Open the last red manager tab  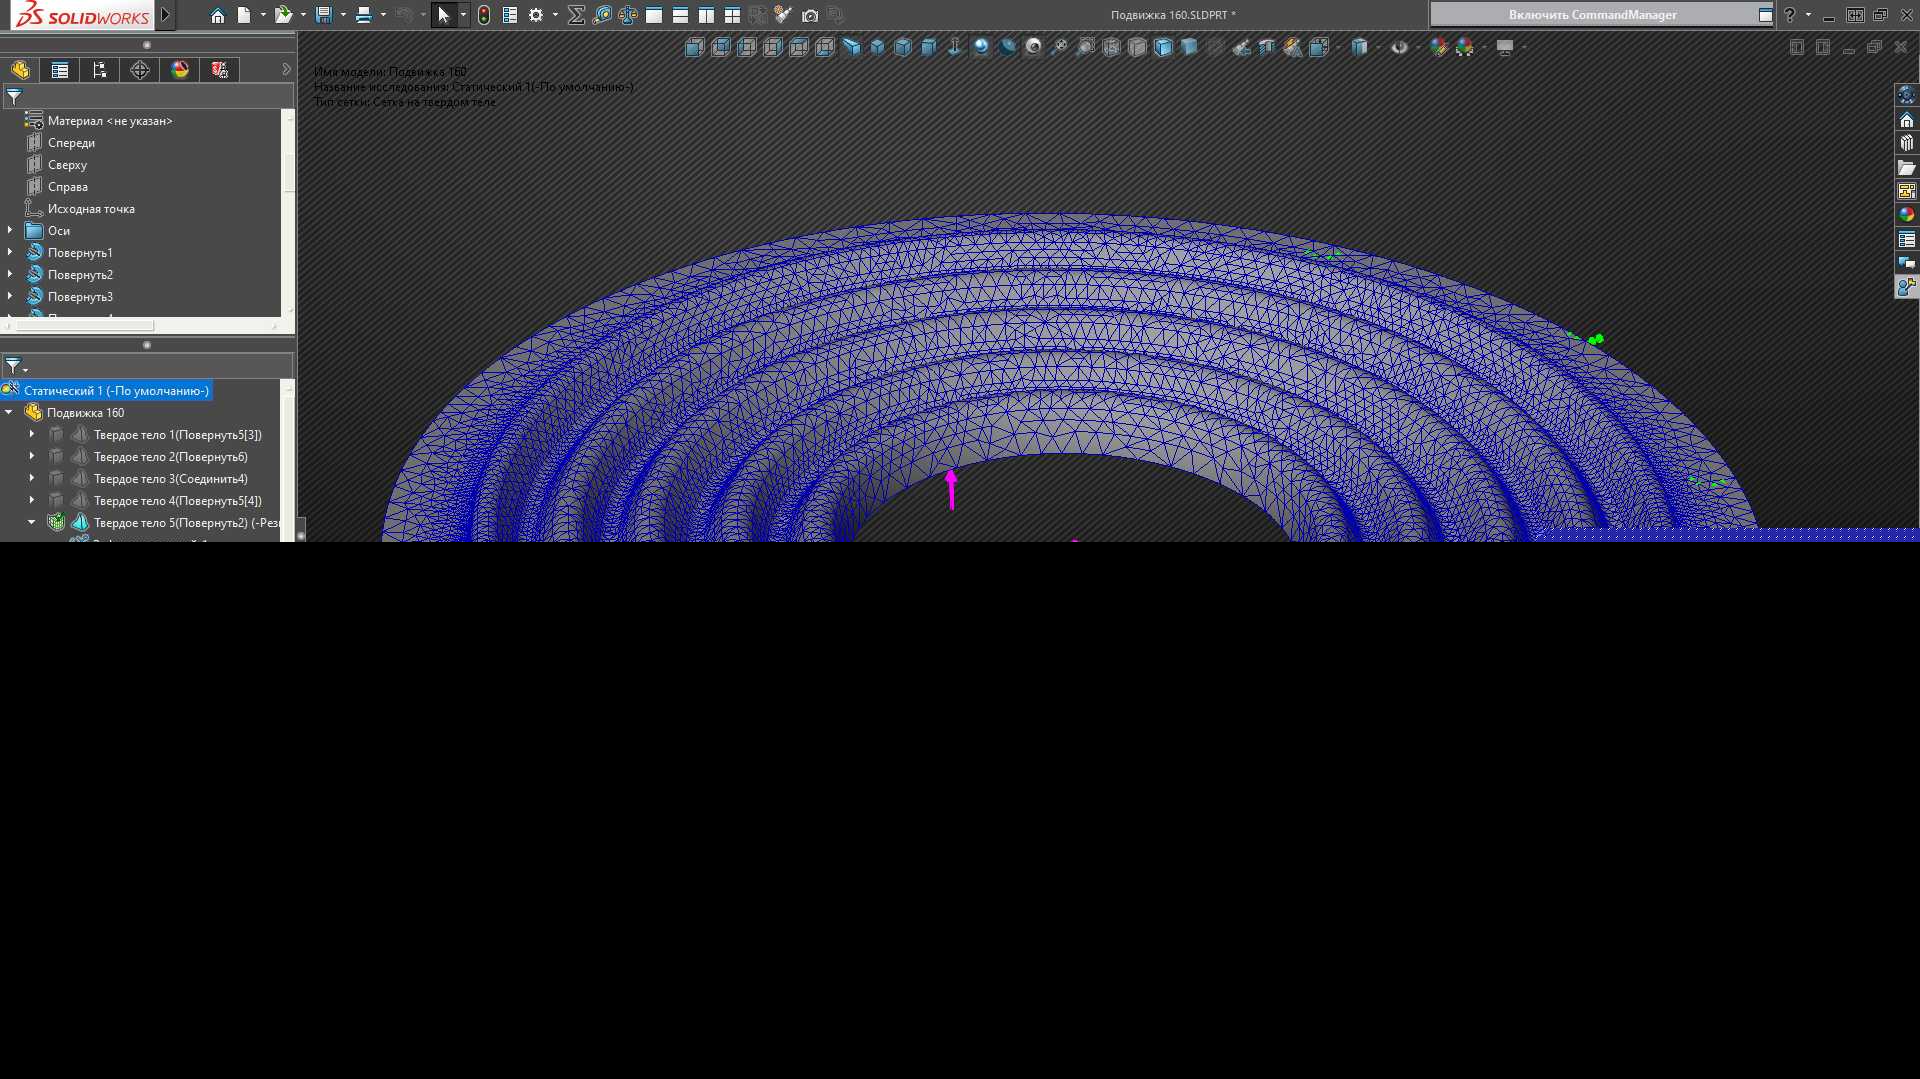click(220, 69)
